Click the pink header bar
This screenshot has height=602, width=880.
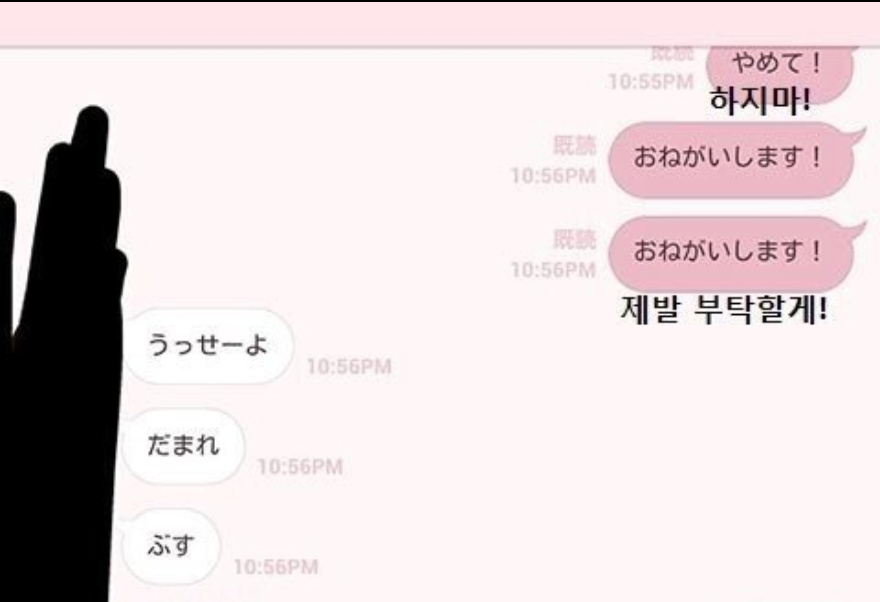click(440, 25)
